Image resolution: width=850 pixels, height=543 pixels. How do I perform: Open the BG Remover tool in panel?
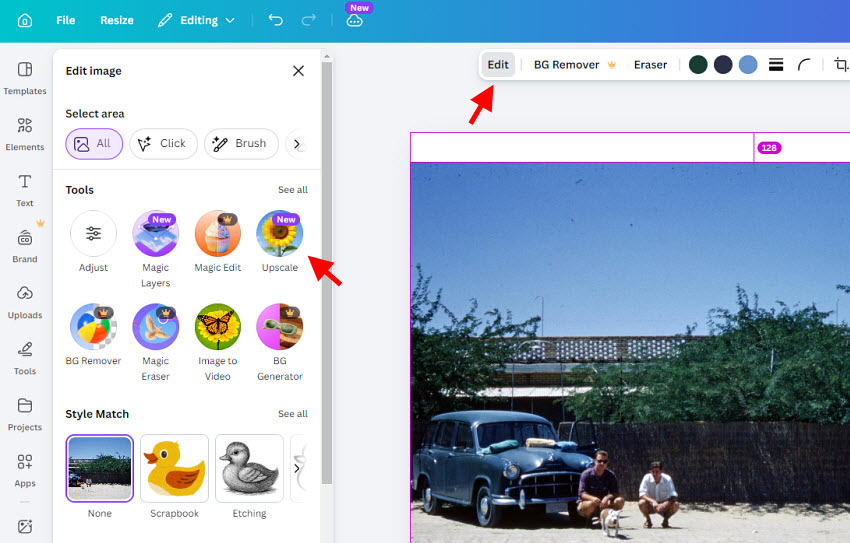93,335
